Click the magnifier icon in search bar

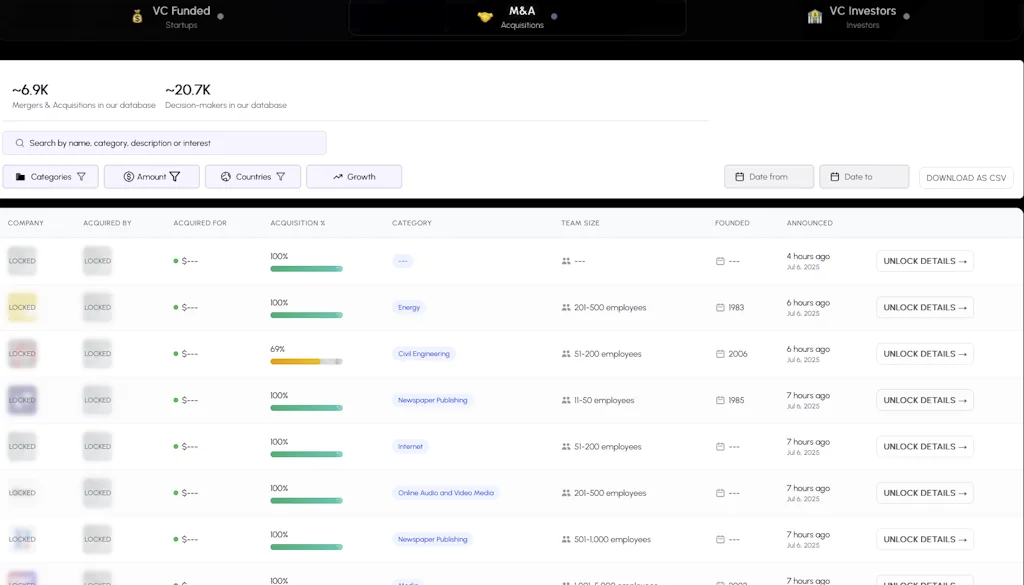click(x=20, y=143)
